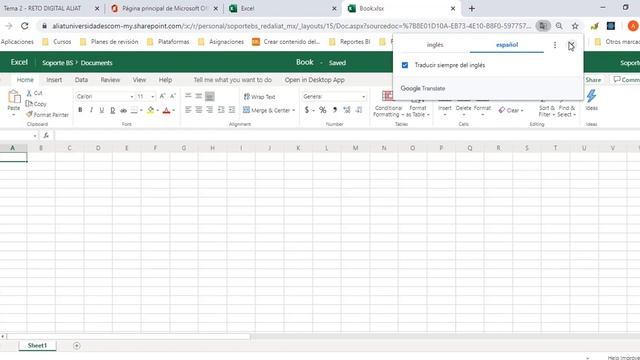Close the Google Translate popup
Screen dimensions: 640x360
coord(571,45)
